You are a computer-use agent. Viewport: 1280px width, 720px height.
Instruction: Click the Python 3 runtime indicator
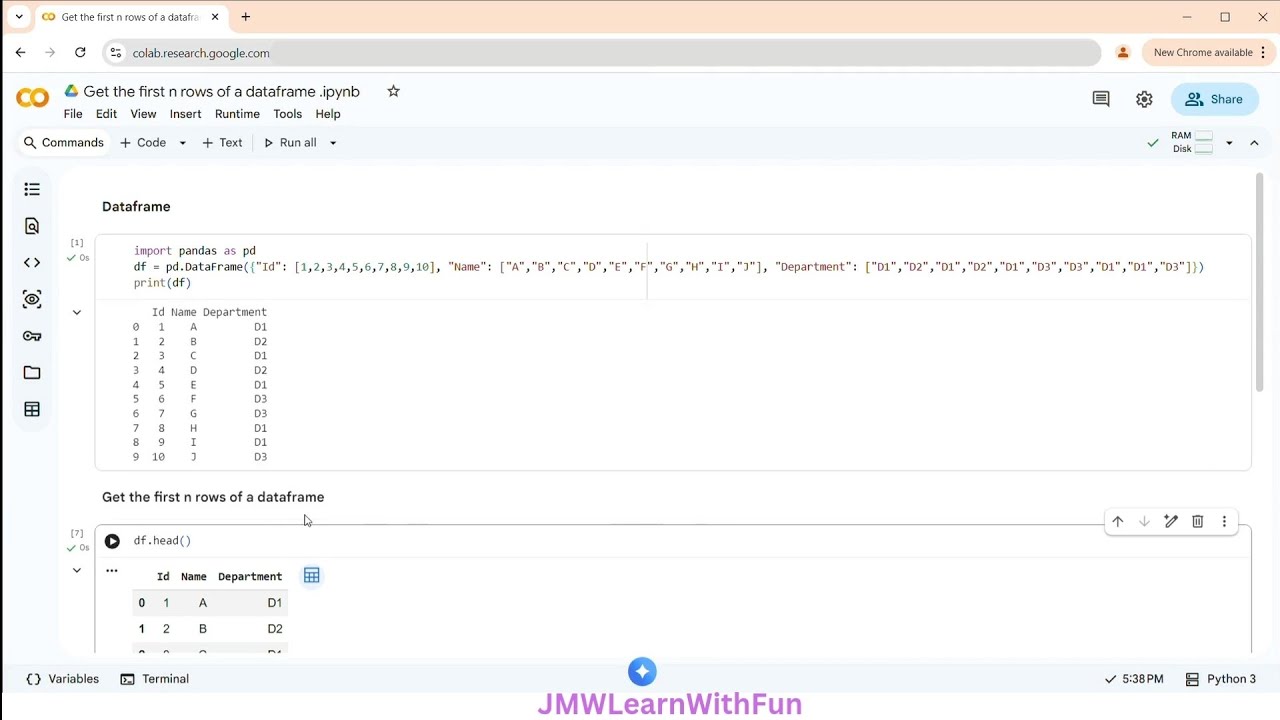click(x=1221, y=679)
